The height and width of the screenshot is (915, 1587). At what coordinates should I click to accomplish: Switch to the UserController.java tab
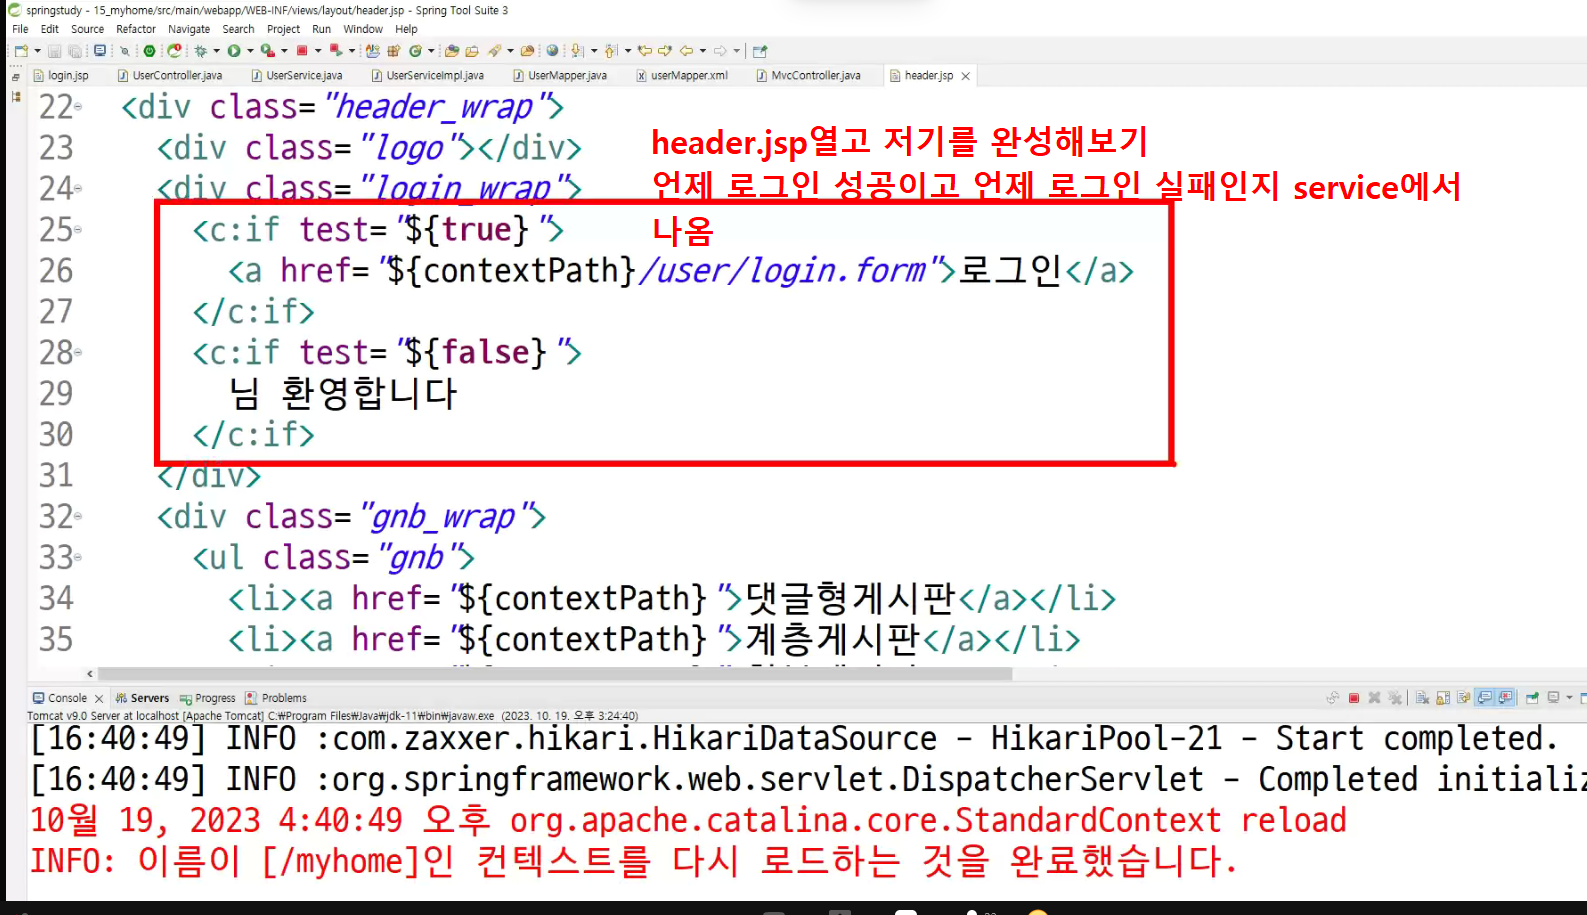pos(170,75)
